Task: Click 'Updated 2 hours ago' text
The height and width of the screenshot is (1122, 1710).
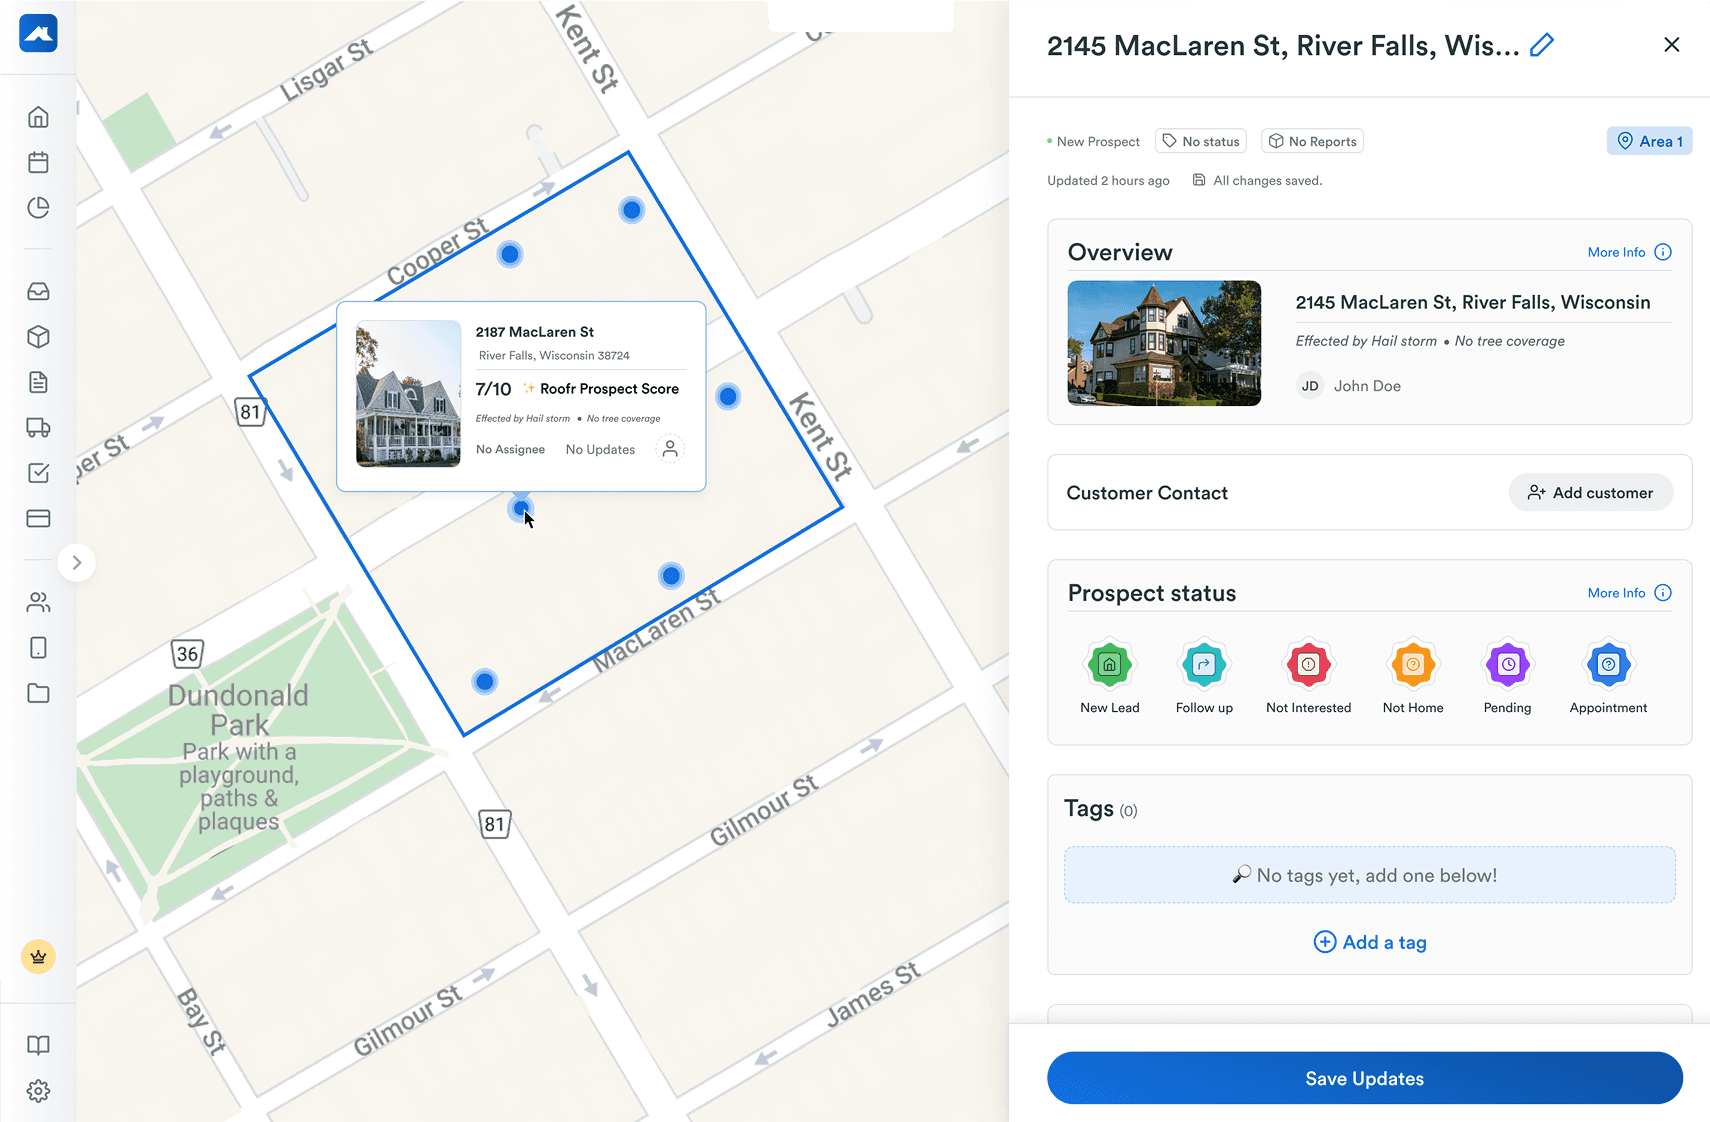Action: [1108, 181]
